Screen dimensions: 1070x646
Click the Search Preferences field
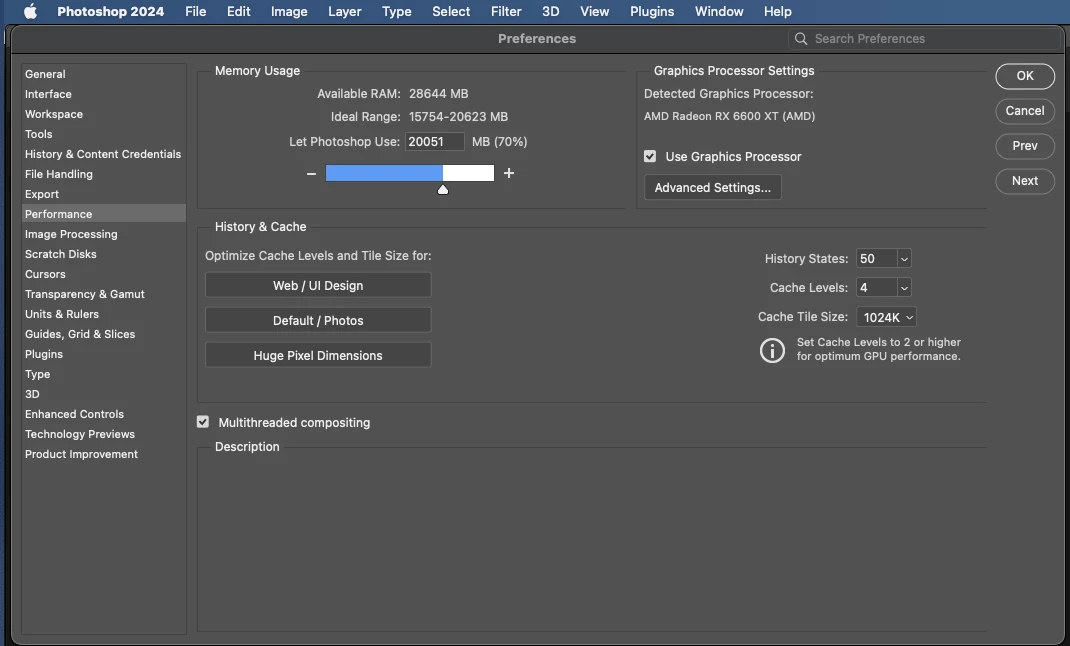(x=924, y=39)
